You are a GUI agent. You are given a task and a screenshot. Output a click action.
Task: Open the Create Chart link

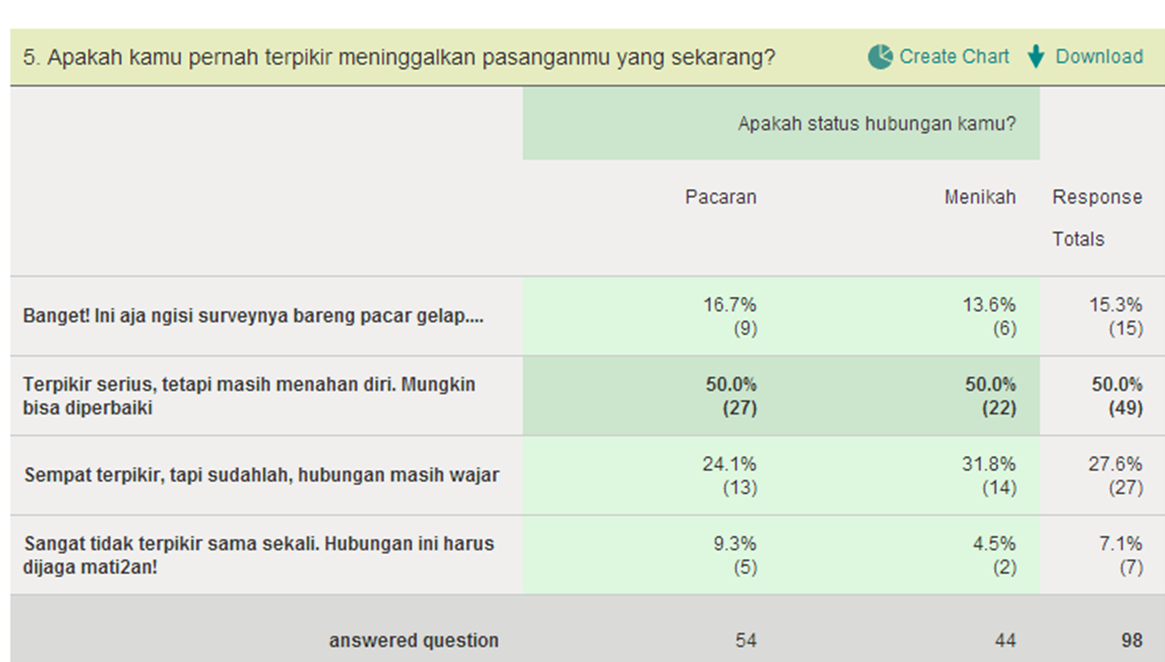tap(954, 57)
